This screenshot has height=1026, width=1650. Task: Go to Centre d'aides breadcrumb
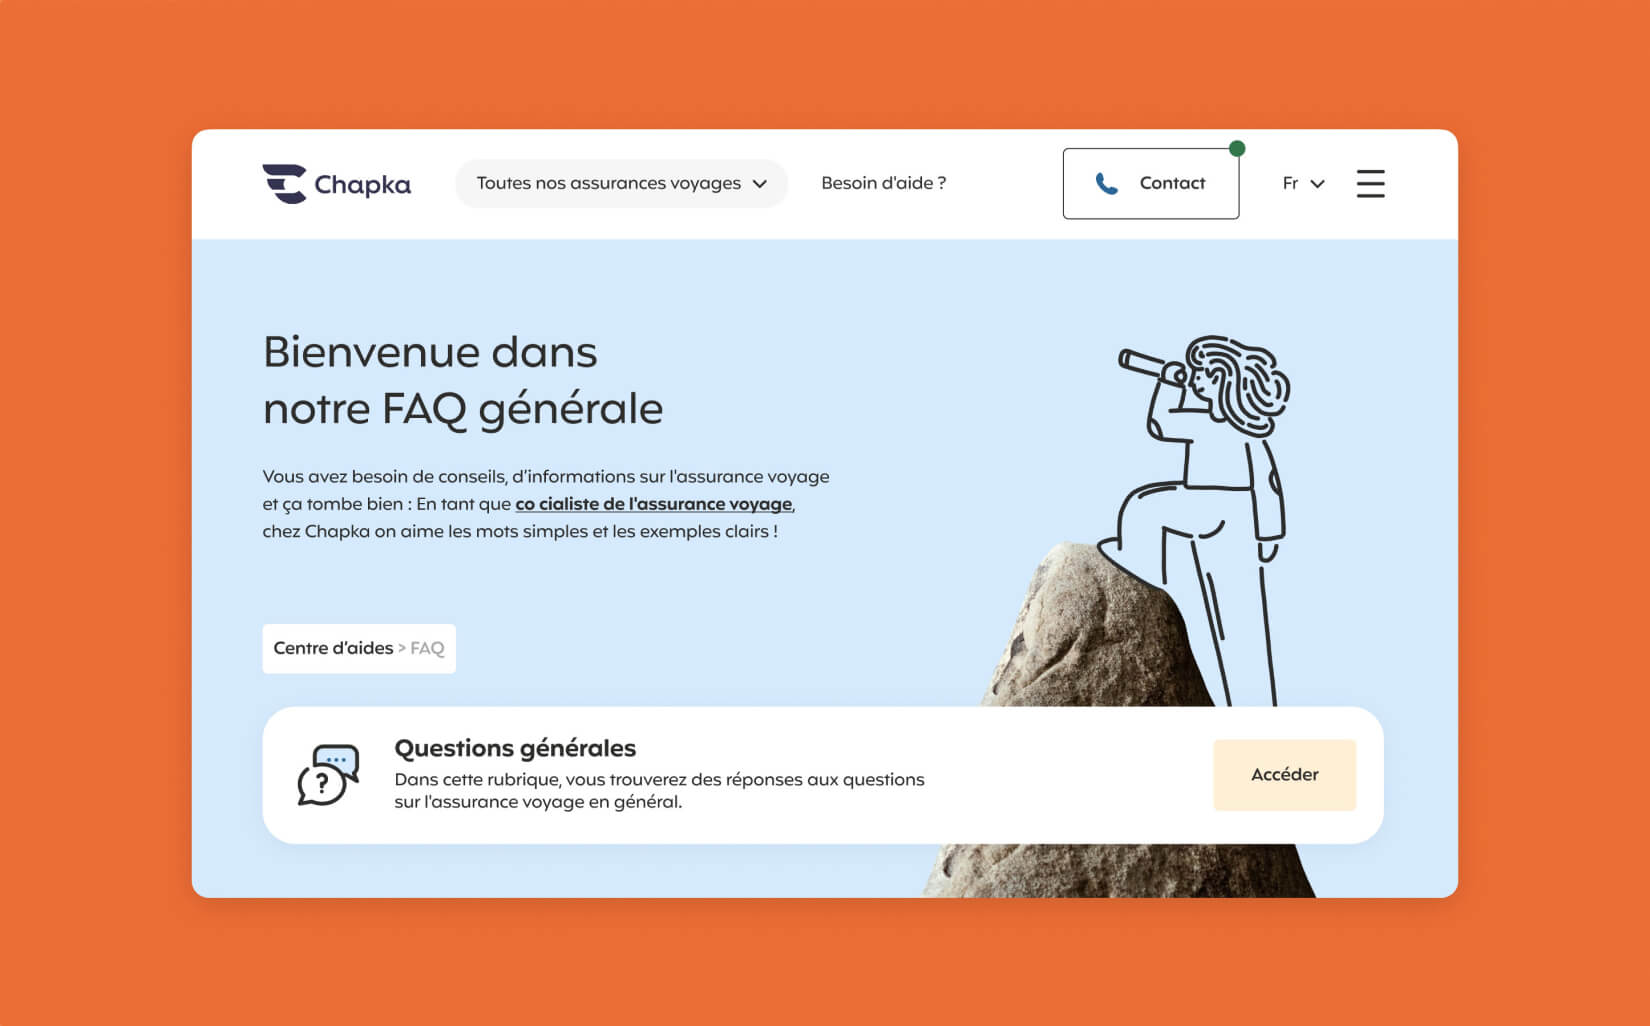pyautogui.click(x=333, y=648)
